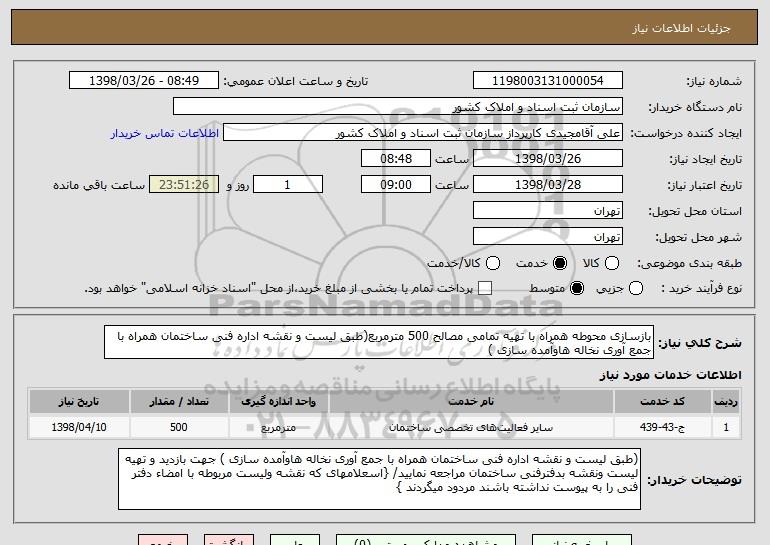770x545 pixels.
Task: Click the request creator name field
Action: 423,133
